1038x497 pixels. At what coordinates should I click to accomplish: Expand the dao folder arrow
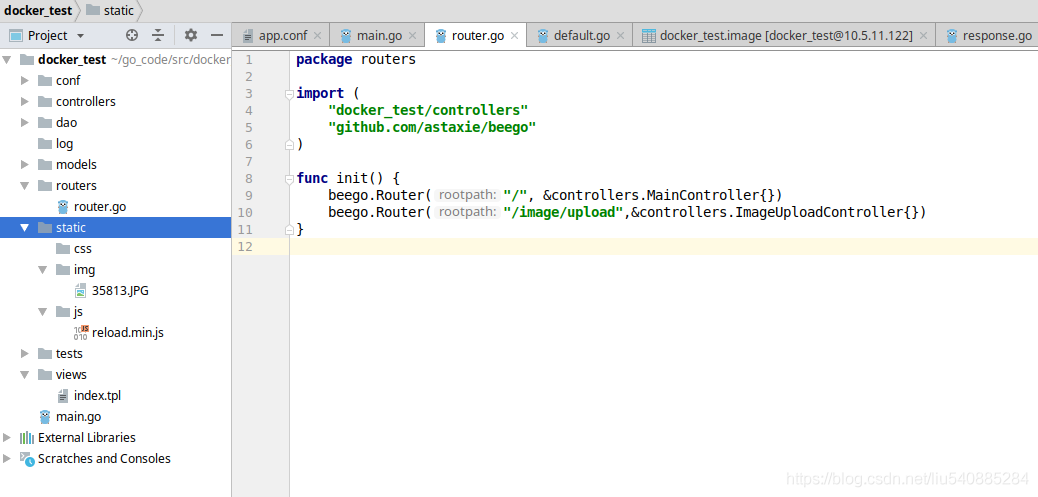pos(25,122)
